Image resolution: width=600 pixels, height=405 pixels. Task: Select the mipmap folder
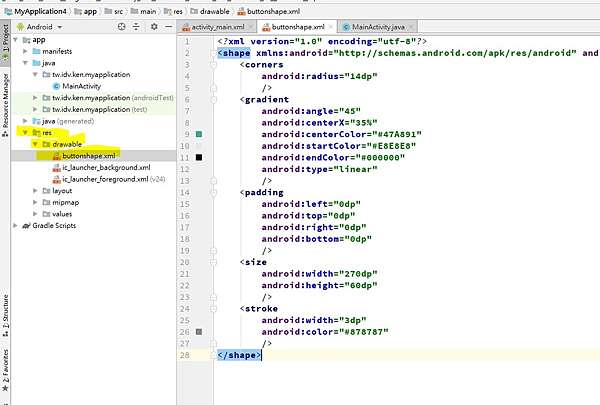click(60, 202)
